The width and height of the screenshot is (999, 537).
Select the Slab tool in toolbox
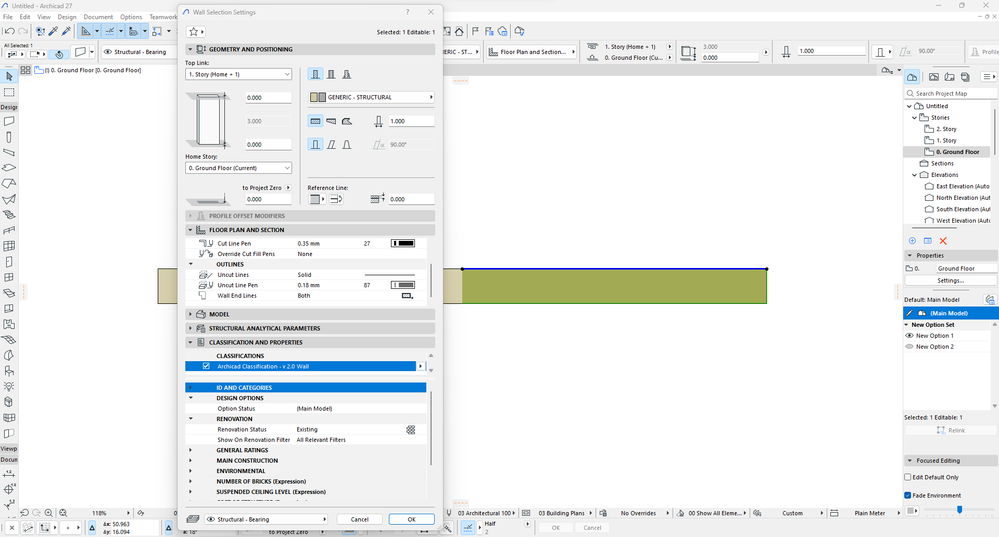click(x=9, y=168)
